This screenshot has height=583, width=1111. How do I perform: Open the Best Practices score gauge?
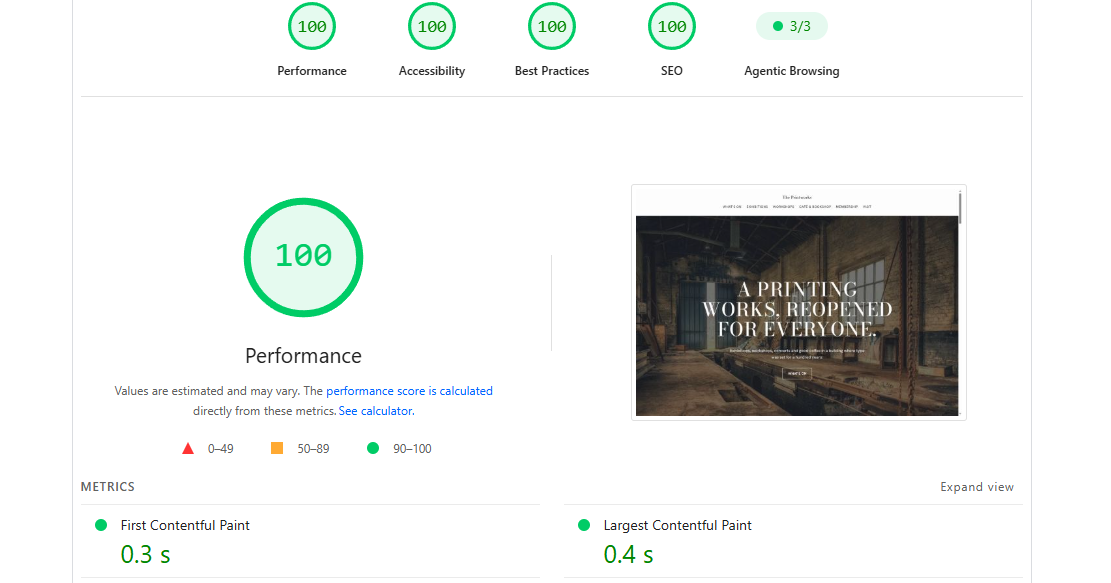pos(552,26)
